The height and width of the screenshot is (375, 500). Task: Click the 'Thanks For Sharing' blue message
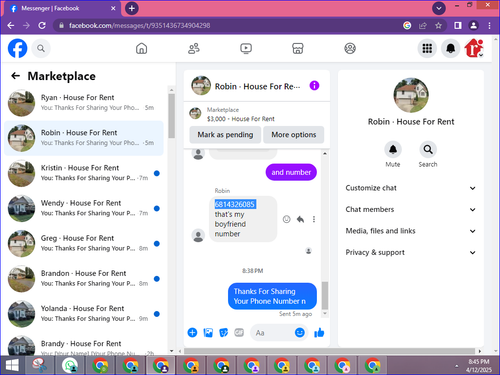tap(272, 296)
